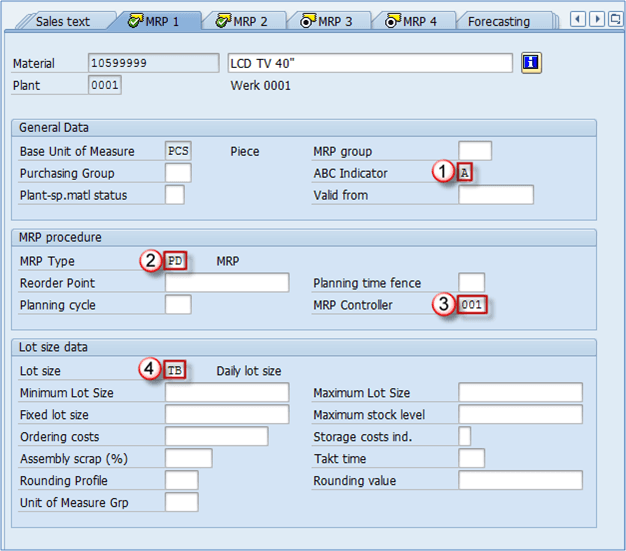The image size is (626, 551).
Task: Click the material description field LCD TV 40"
Action: [x=370, y=63]
